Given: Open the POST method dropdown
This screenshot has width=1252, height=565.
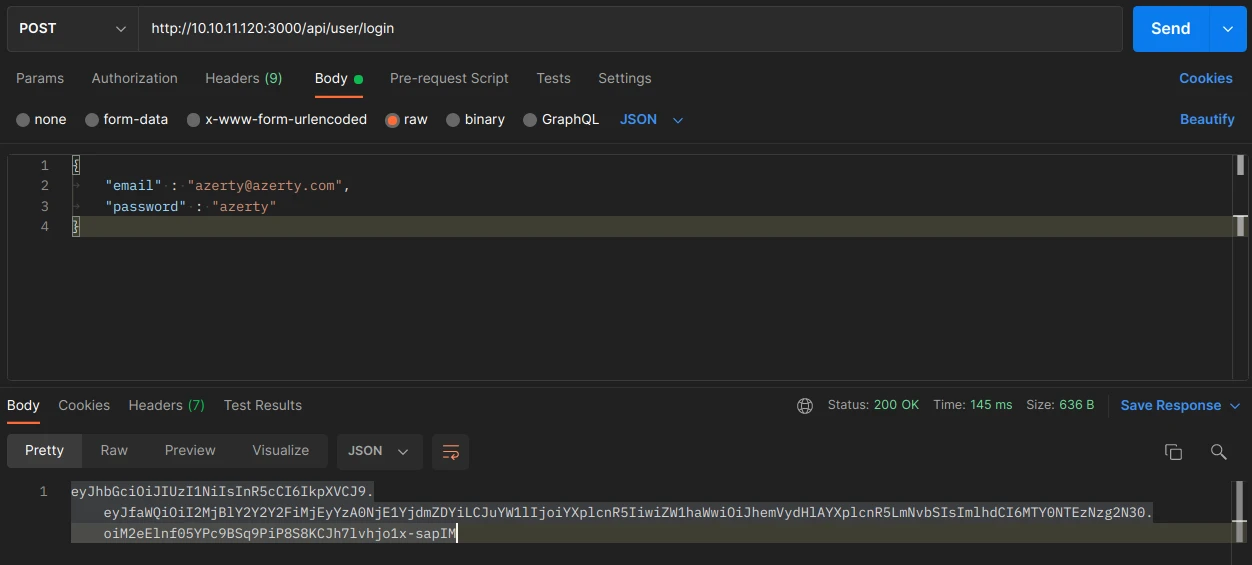Looking at the screenshot, I should point(73,29).
